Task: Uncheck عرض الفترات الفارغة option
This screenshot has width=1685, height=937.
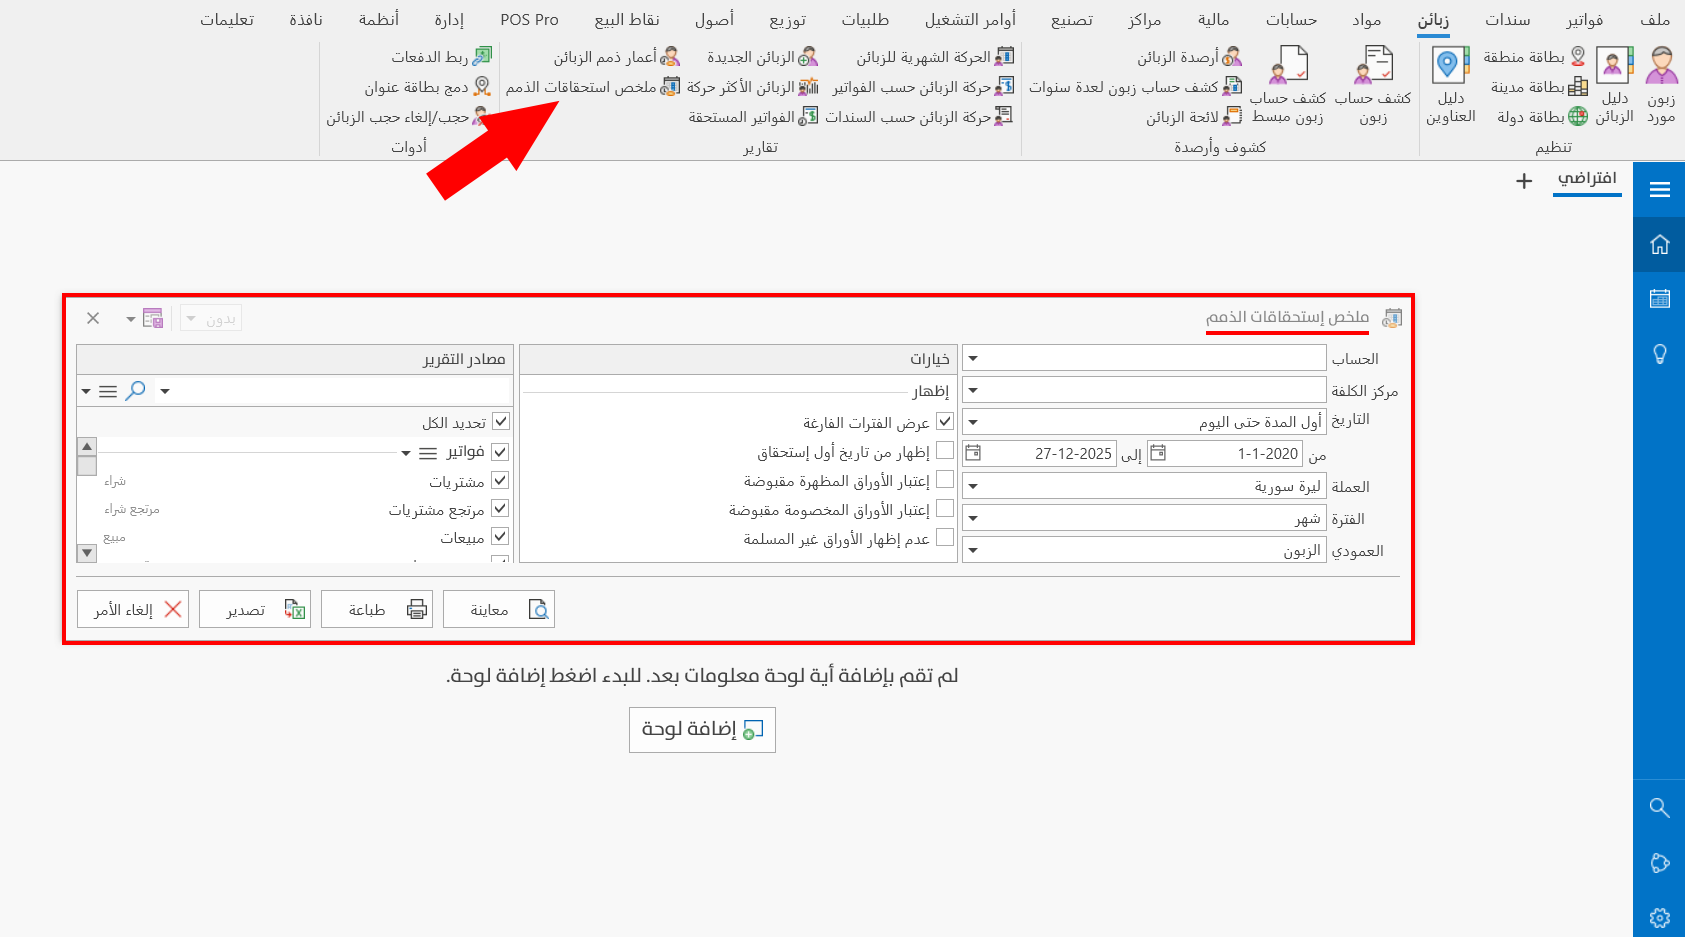Action: coord(945,421)
